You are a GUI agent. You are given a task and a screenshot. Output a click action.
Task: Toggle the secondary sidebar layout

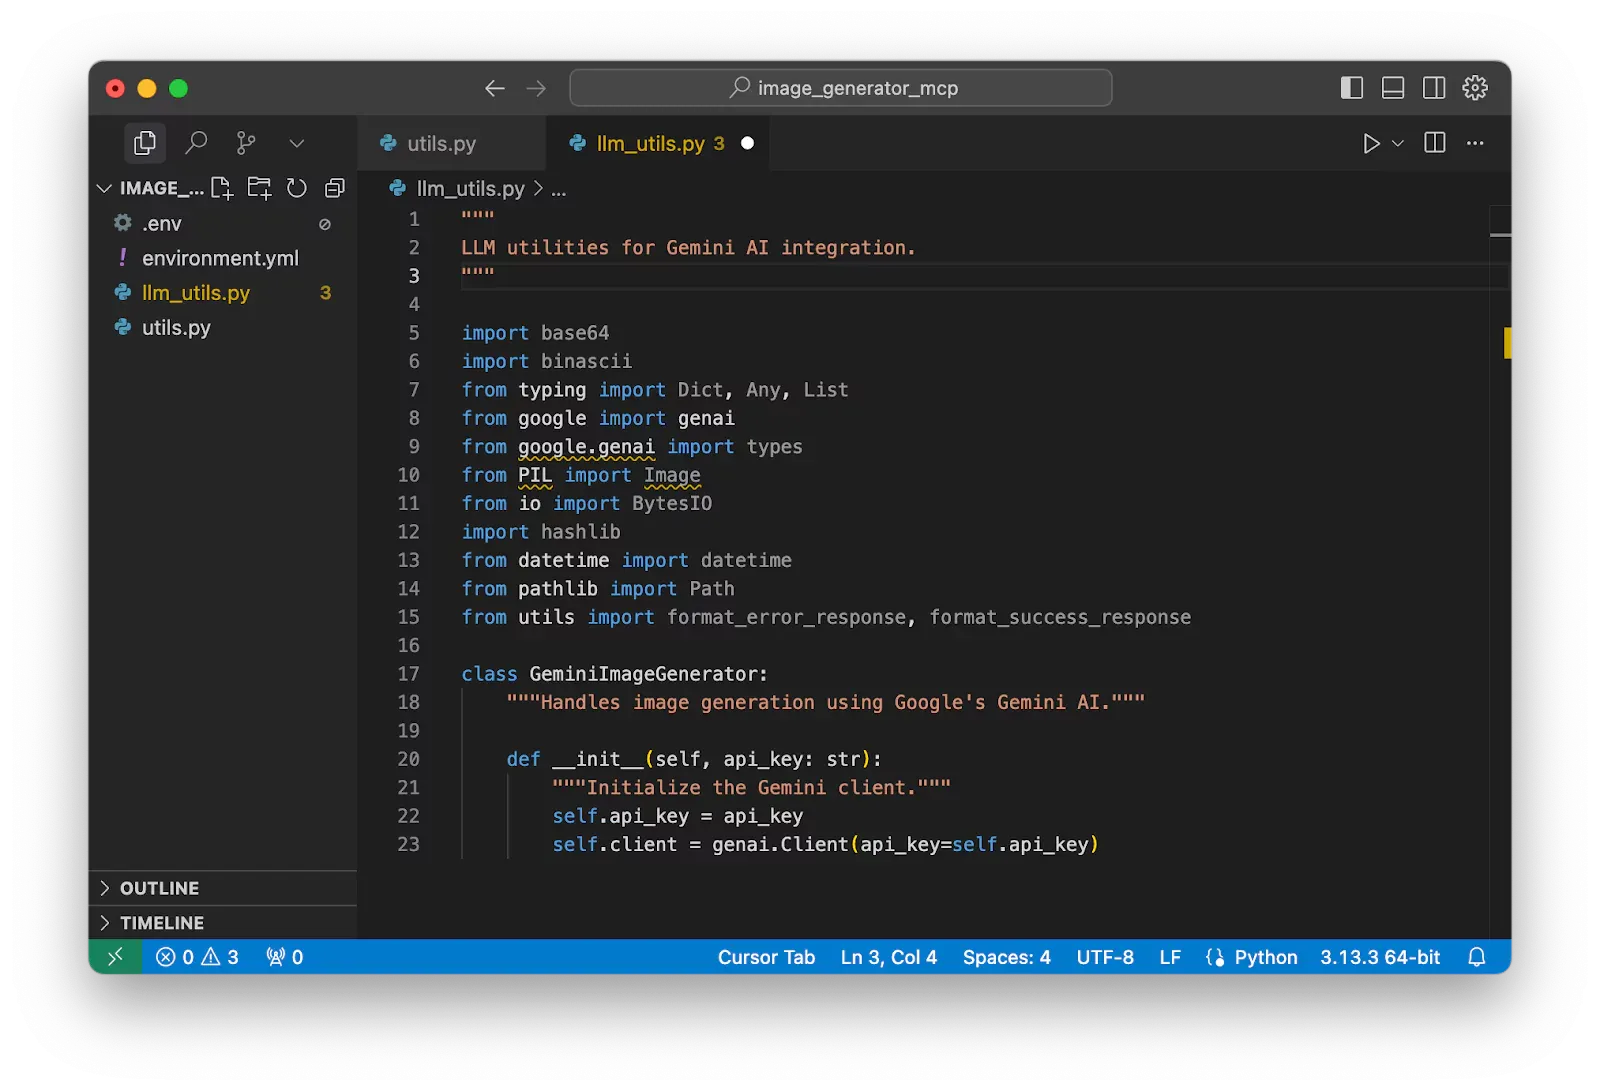1433,88
